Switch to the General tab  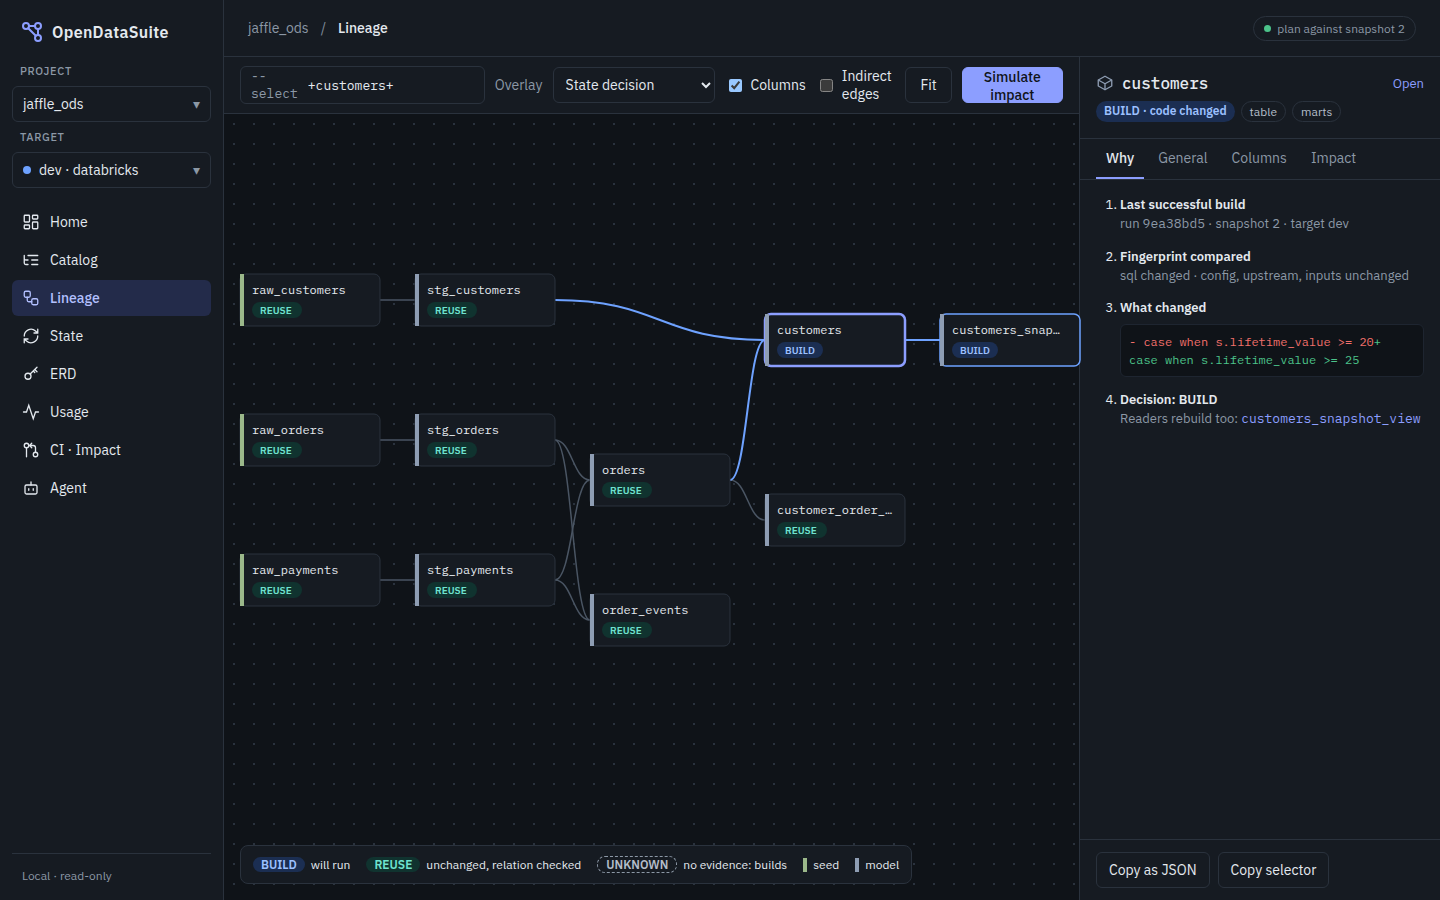pyautogui.click(x=1183, y=158)
